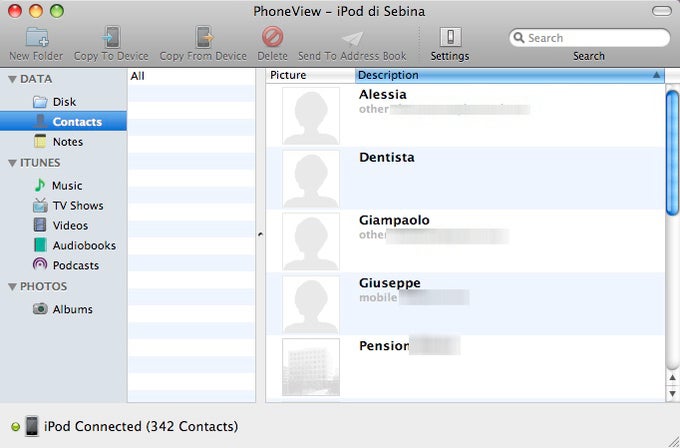Click the Description column header
The image size is (680, 448).
click(510, 75)
